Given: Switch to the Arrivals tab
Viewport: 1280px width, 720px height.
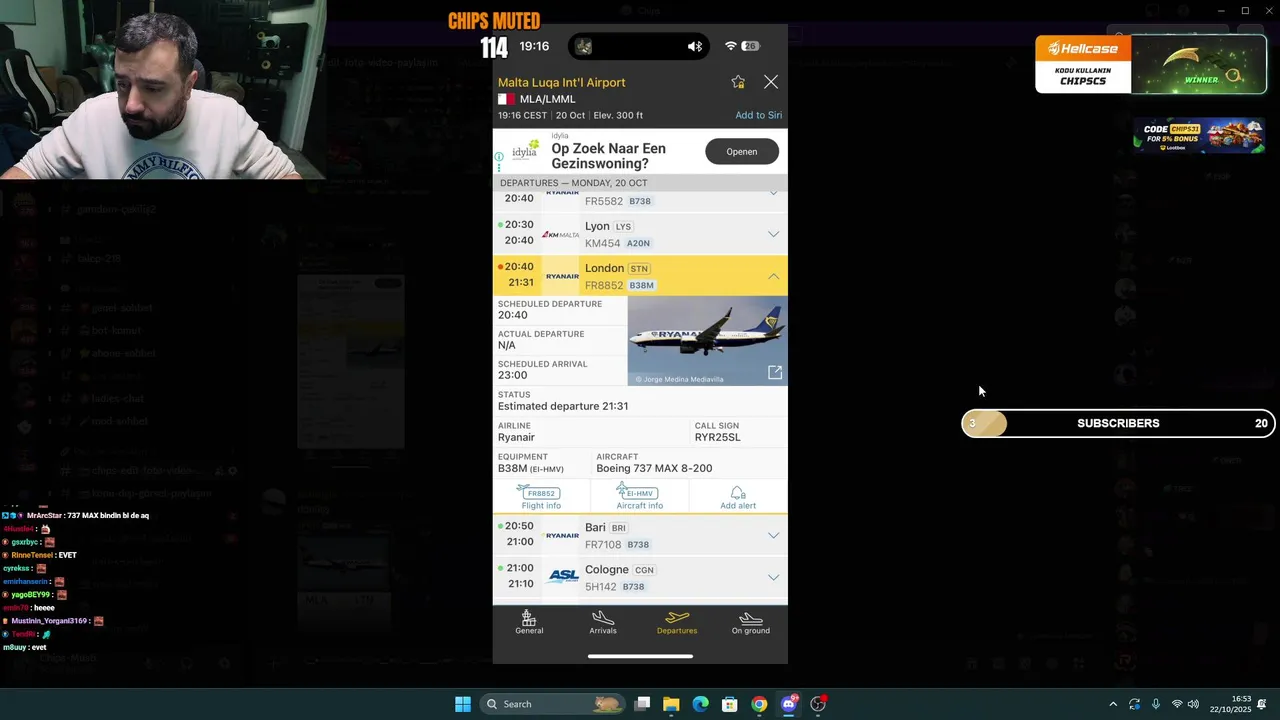Looking at the screenshot, I should tap(603, 622).
